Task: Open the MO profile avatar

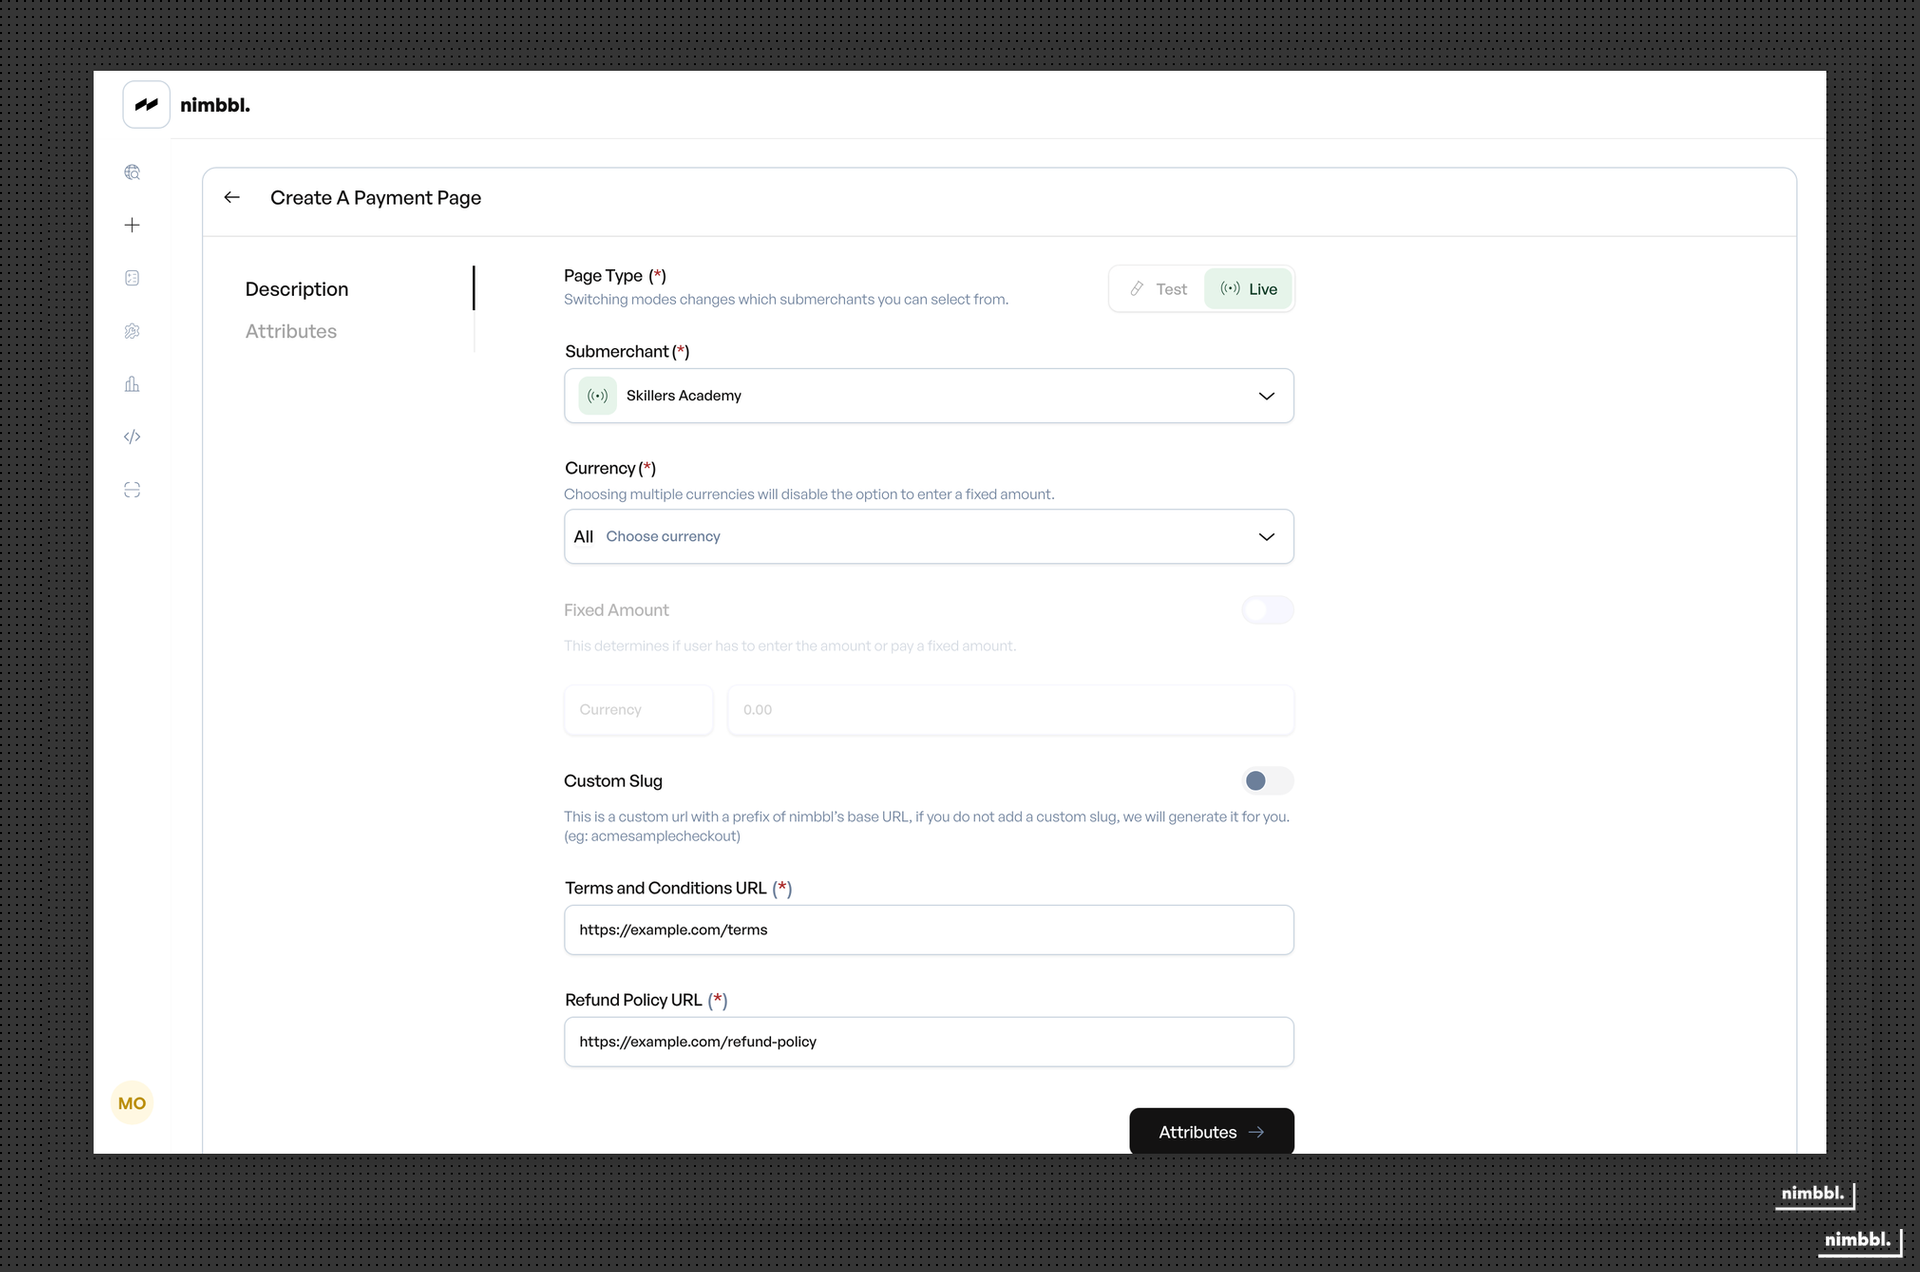Action: click(x=131, y=1103)
